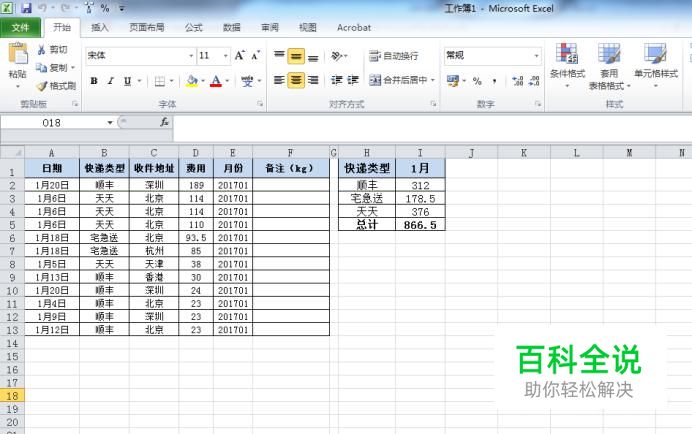Switch to the 插入 Insert tab
Screen dimensions: 692x434
(100, 27)
